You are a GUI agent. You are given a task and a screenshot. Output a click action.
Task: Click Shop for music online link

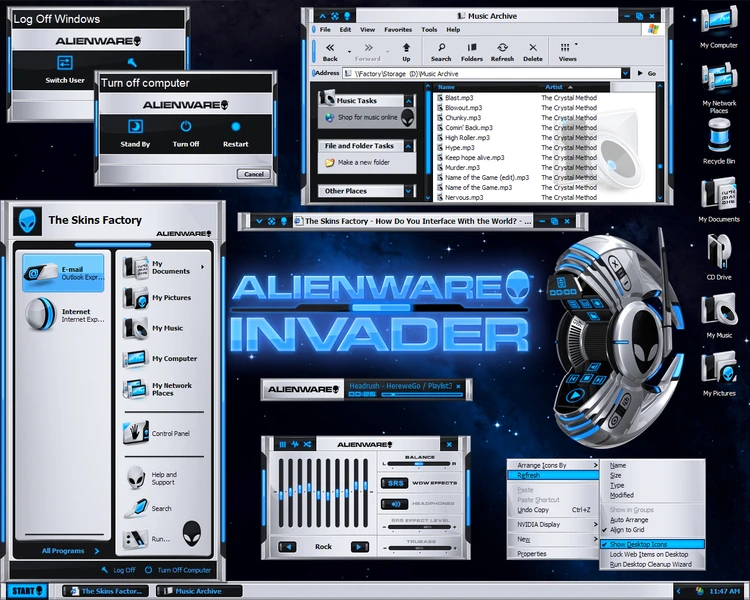pos(367,117)
